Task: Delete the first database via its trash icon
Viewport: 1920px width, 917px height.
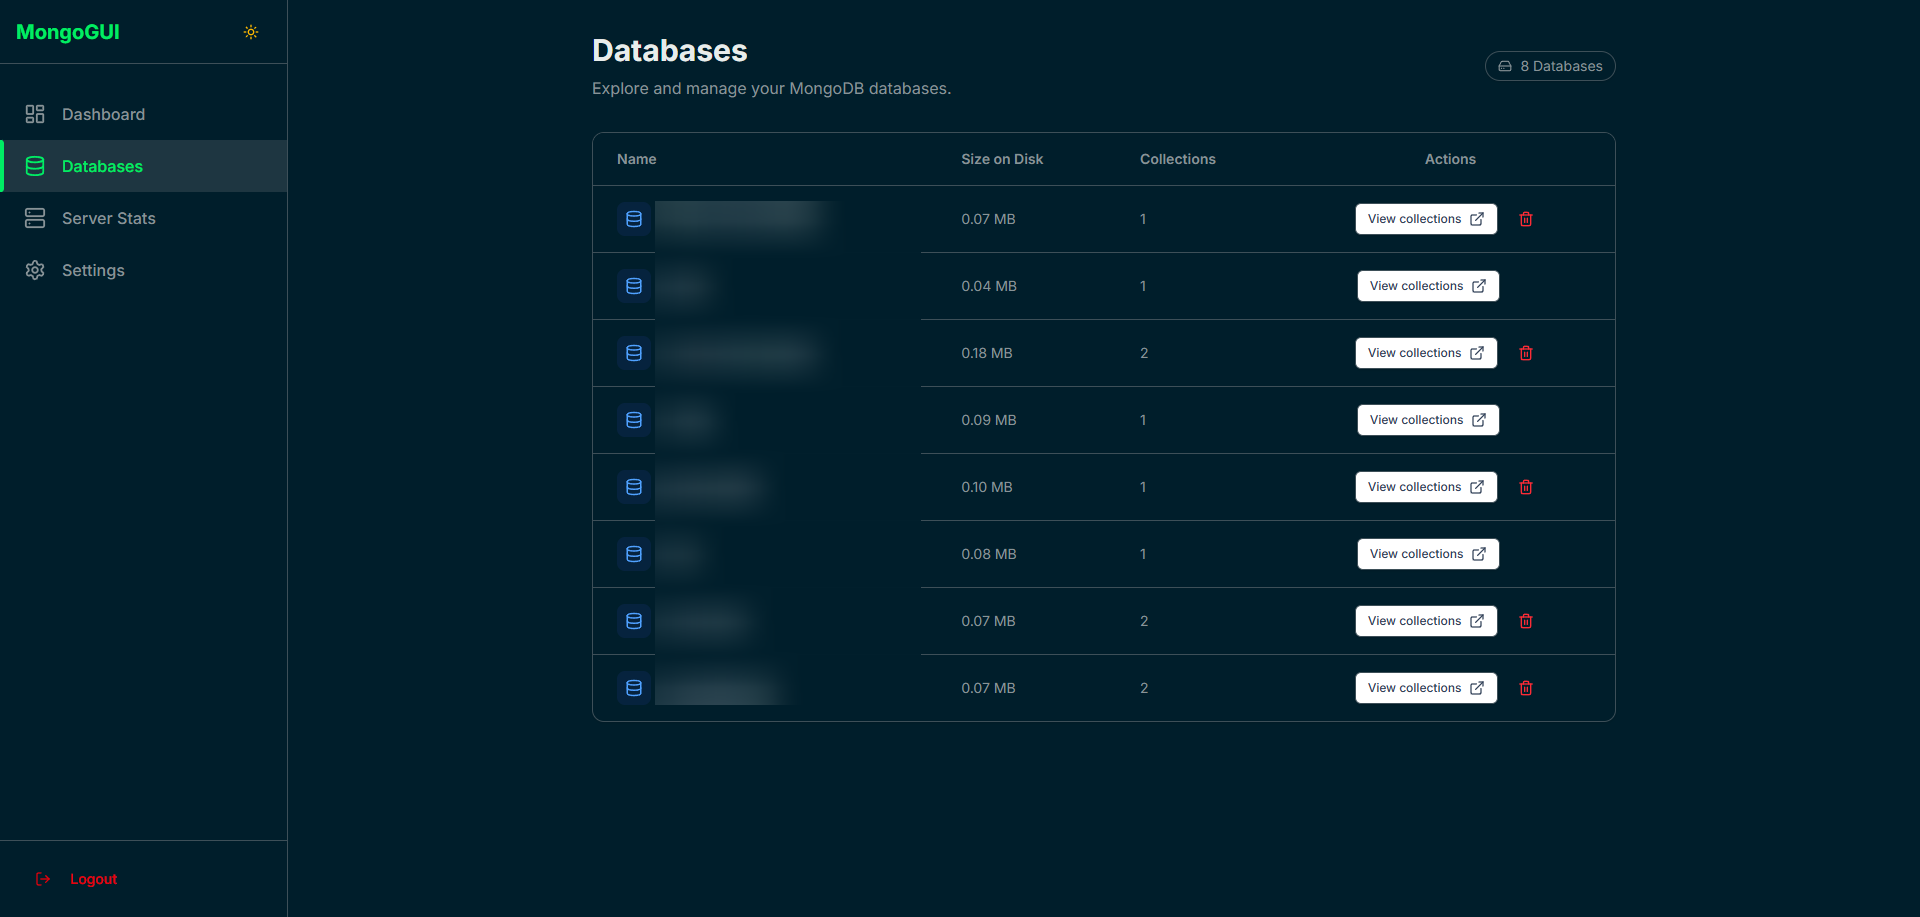Action: pos(1526,219)
